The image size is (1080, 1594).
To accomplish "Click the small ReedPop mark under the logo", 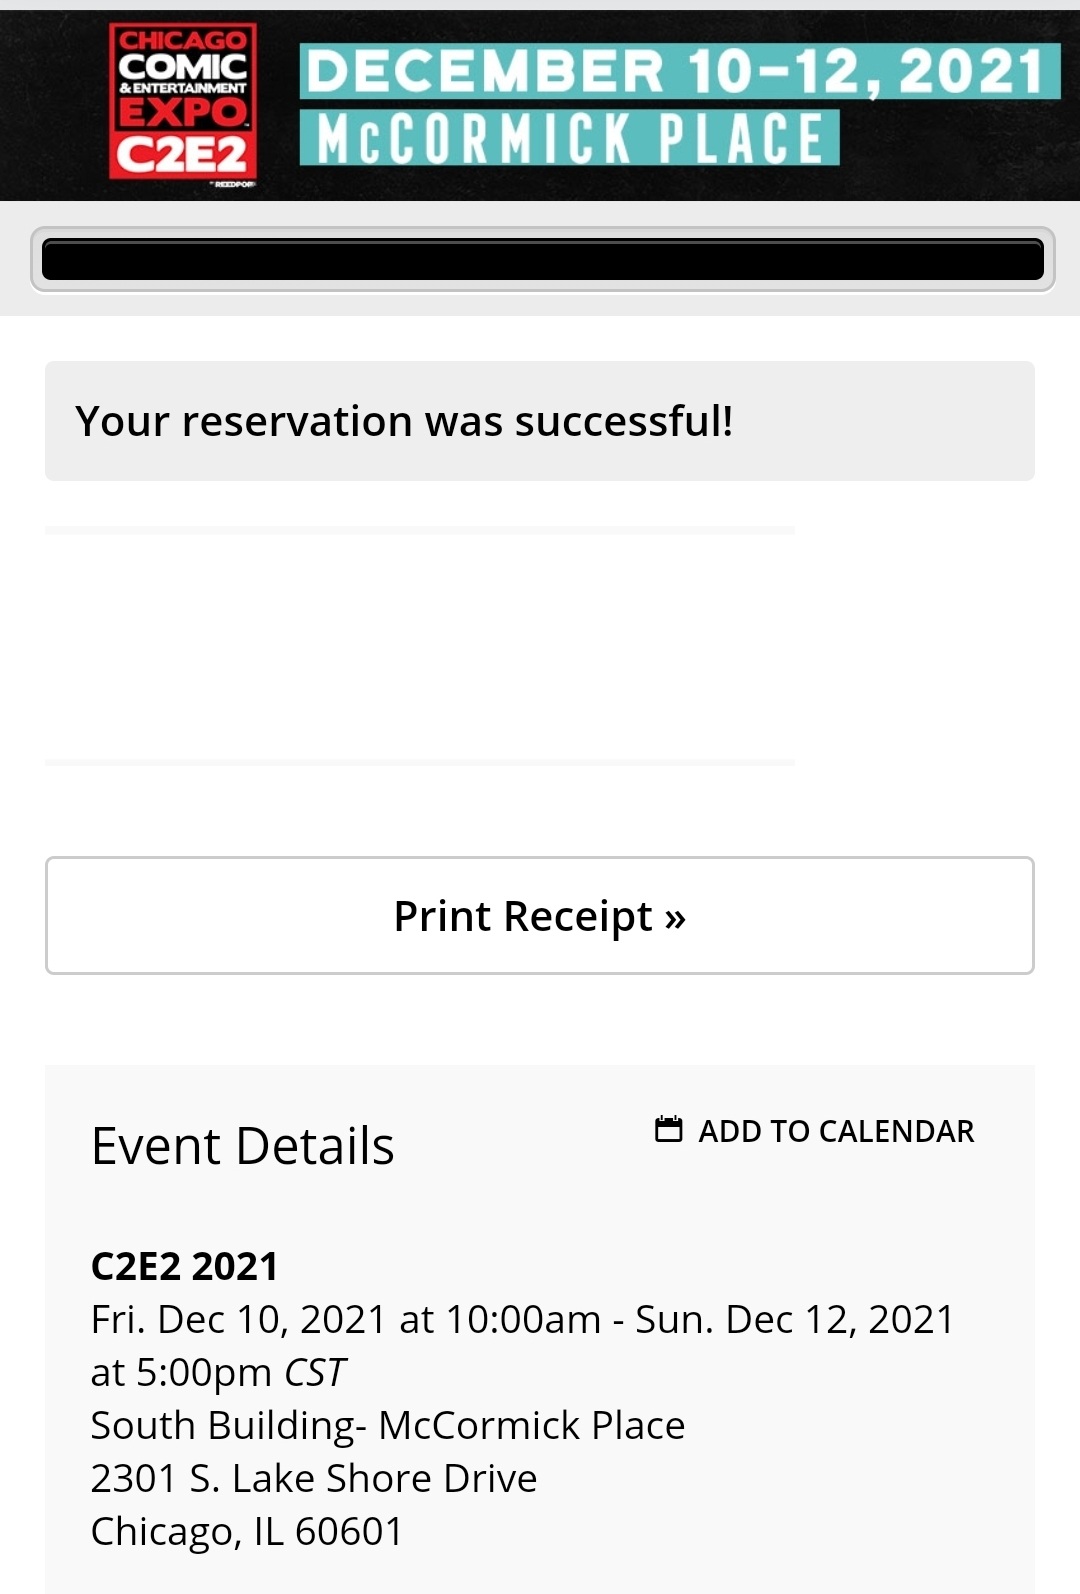I will point(234,184).
